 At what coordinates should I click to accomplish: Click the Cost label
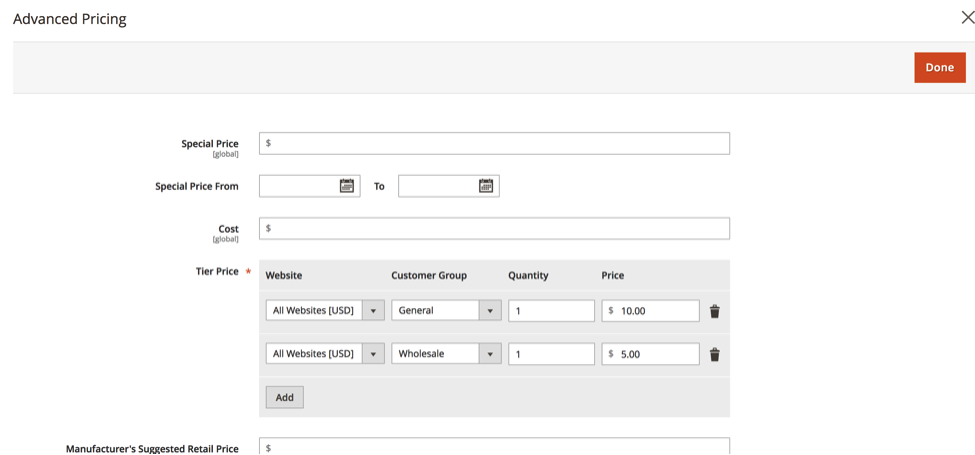pos(228,229)
